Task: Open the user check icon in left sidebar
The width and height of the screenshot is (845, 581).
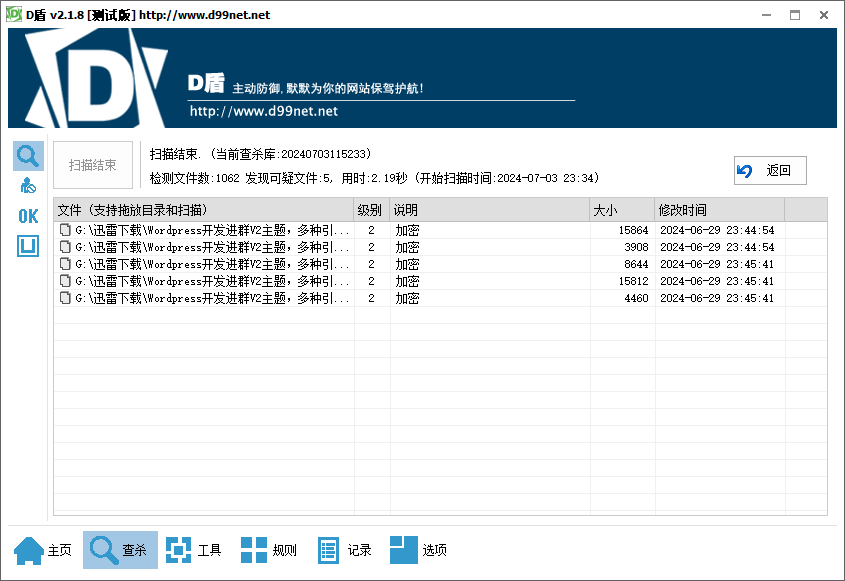Action: coord(28,186)
